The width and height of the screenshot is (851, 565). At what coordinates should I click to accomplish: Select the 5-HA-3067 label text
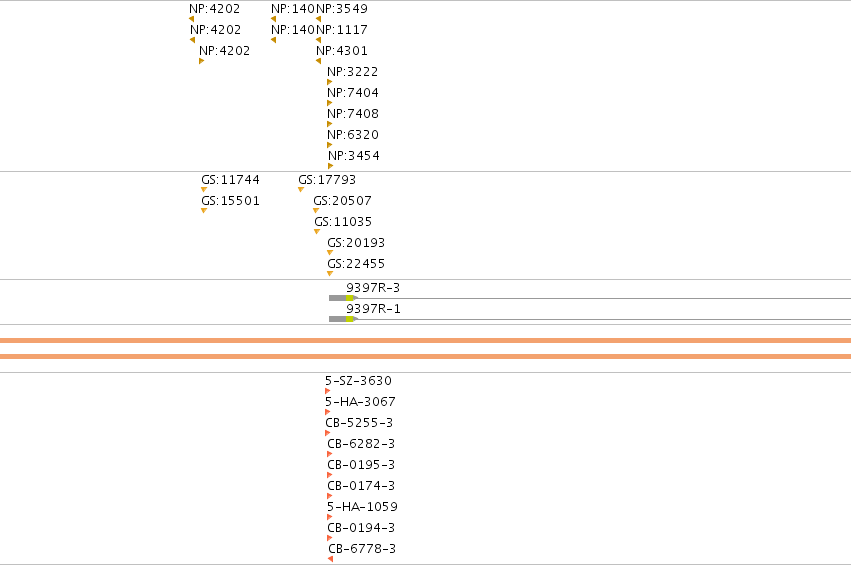(x=360, y=402)
